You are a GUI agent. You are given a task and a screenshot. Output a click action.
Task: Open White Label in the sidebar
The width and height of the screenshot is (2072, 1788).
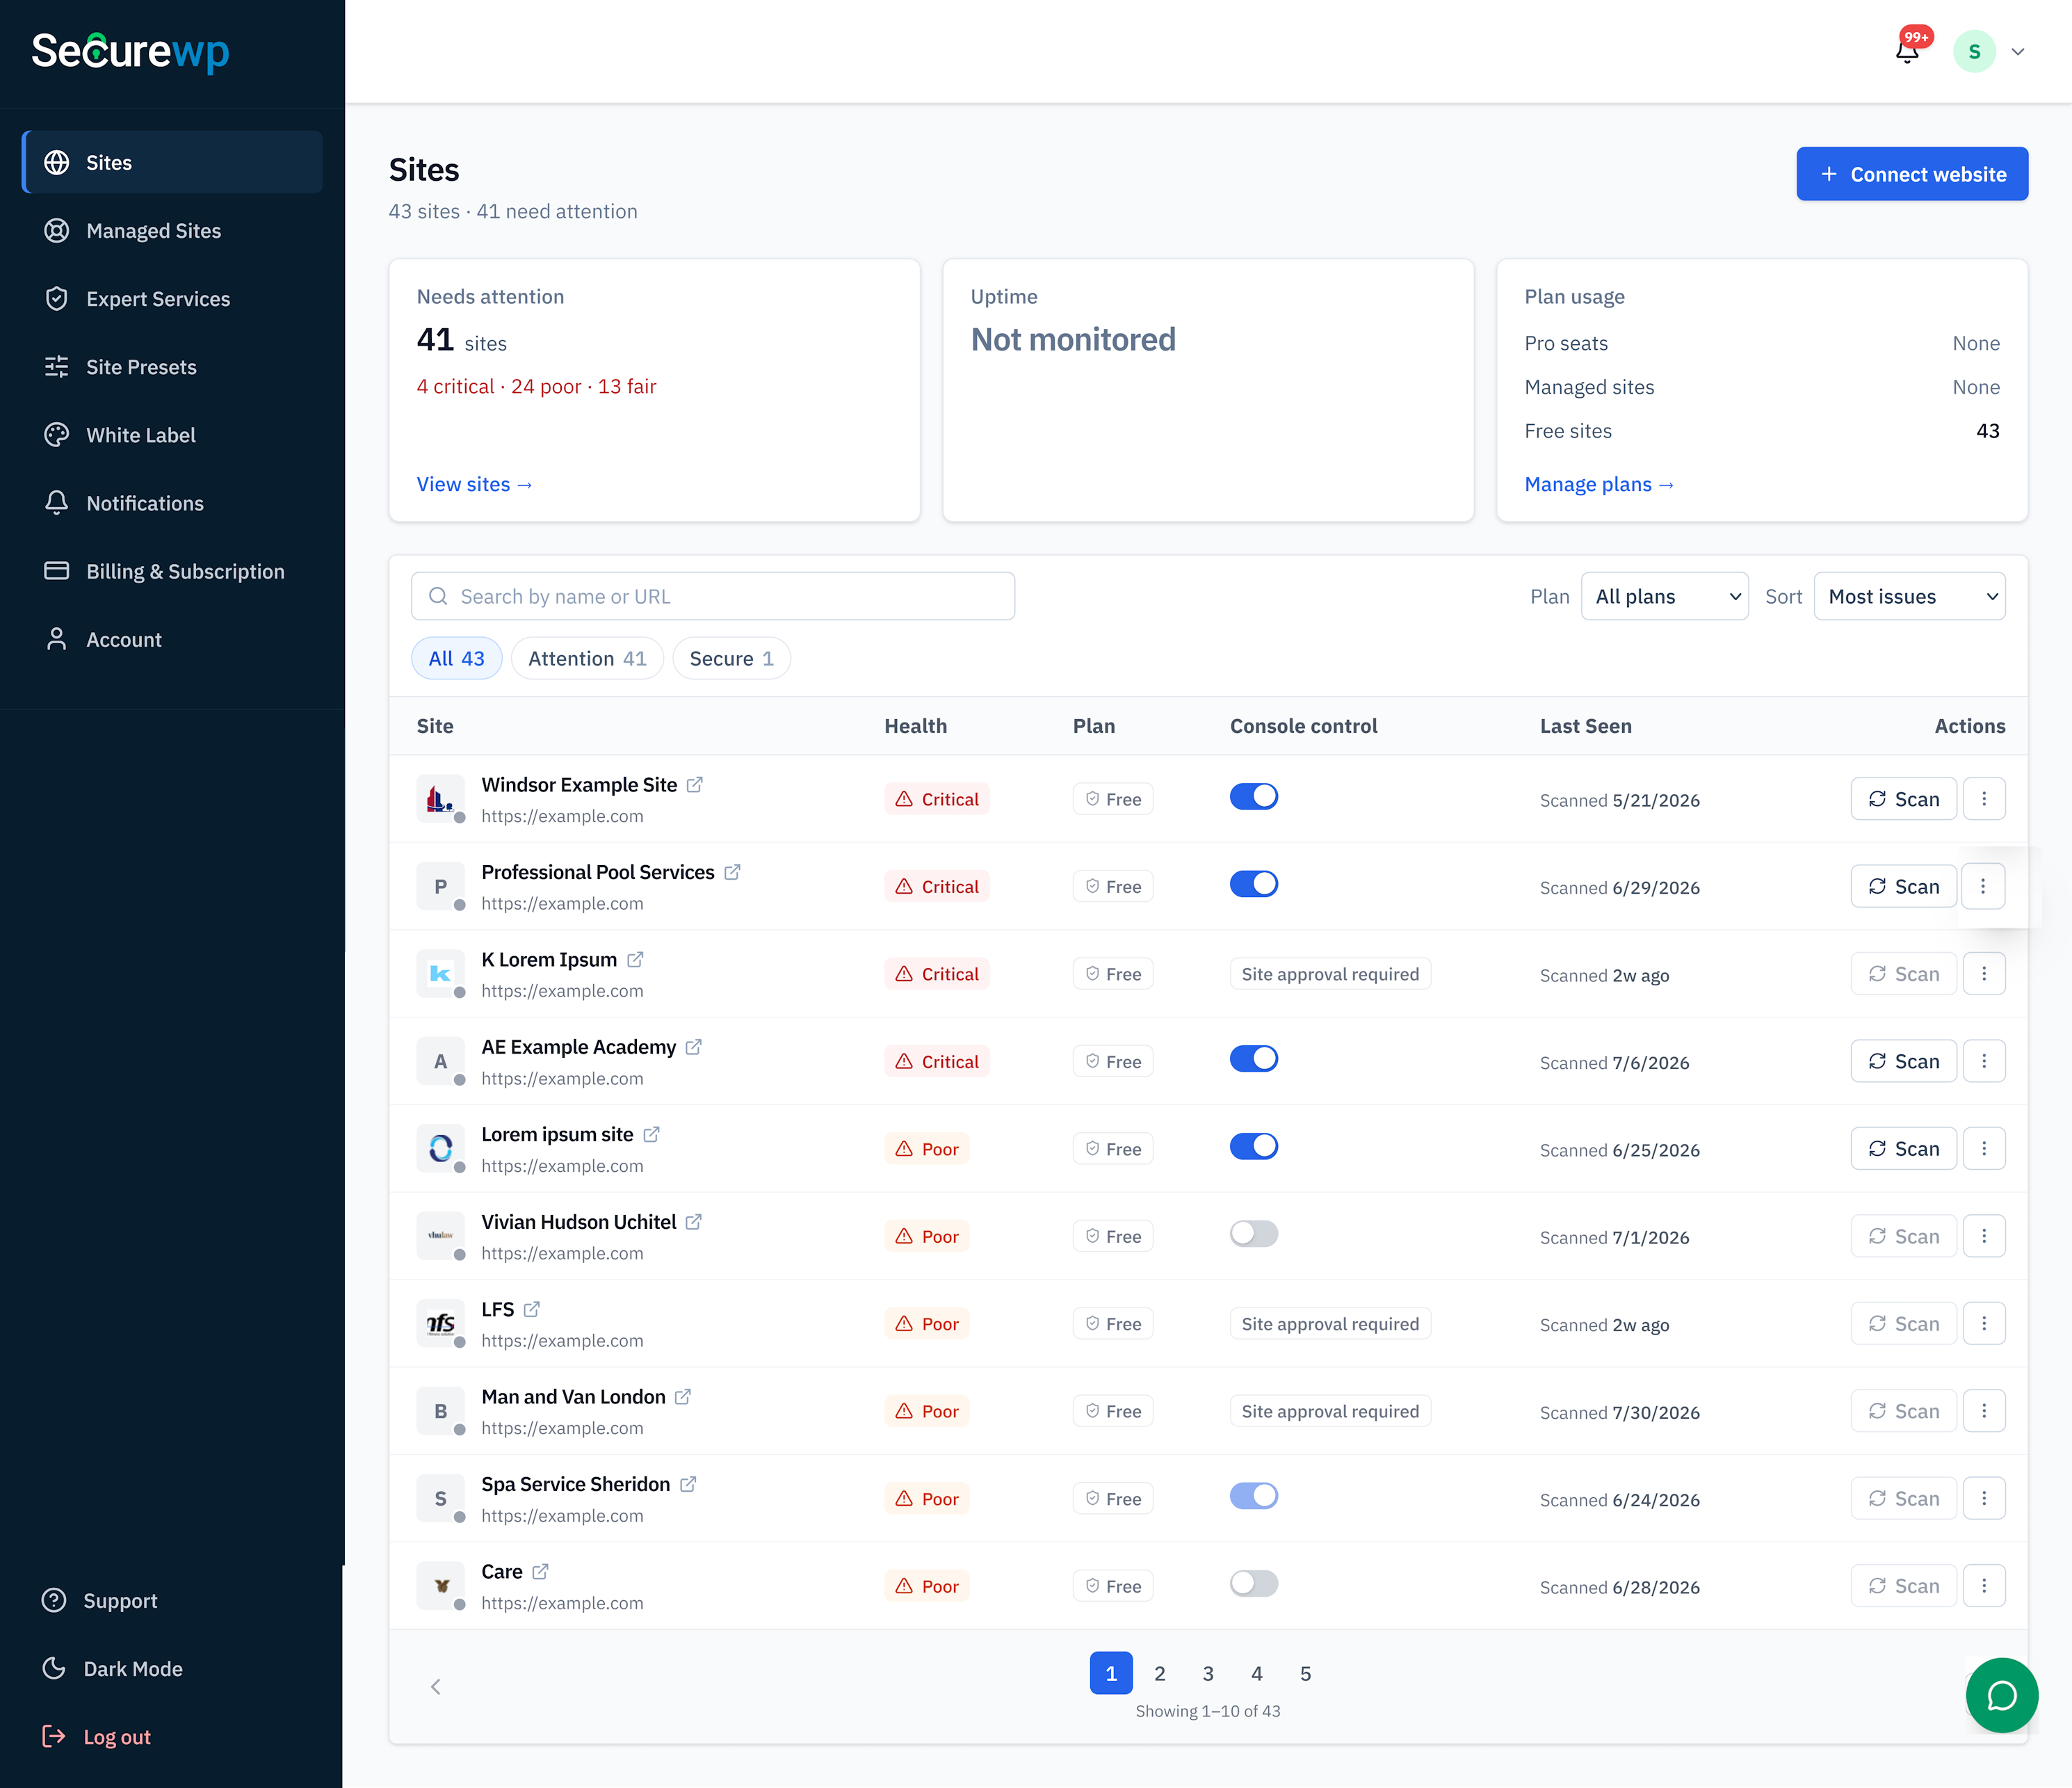pos(172,435)
